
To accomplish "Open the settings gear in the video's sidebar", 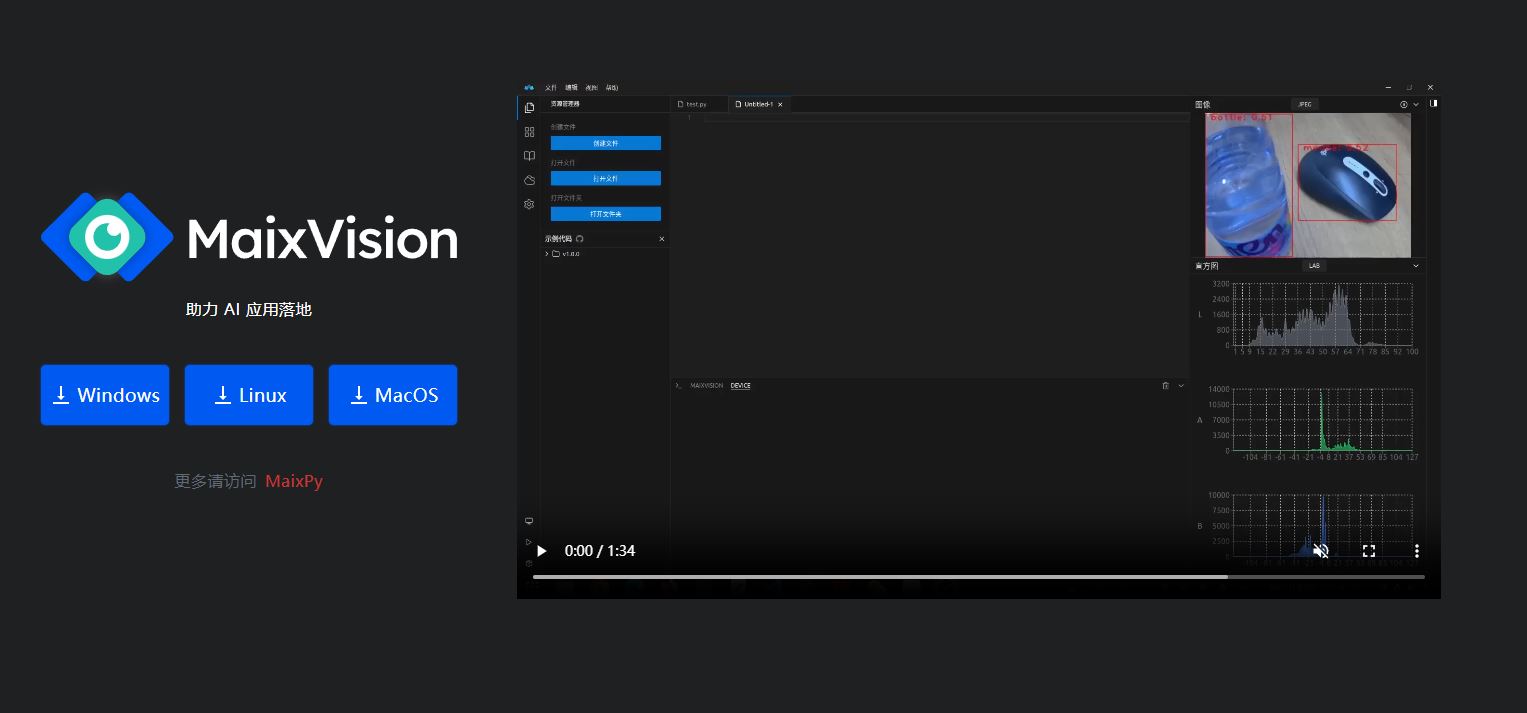I will tap(529, 204).
